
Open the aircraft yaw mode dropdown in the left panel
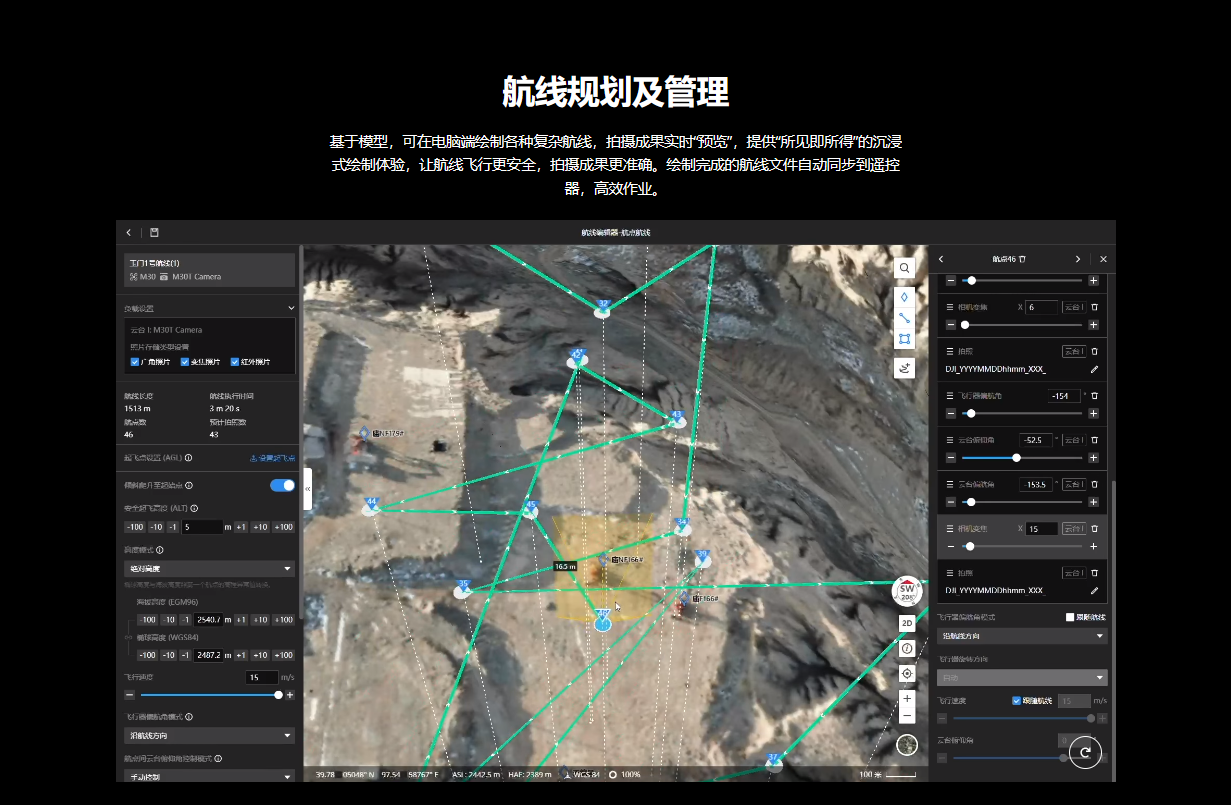click(x=209, y=736)
